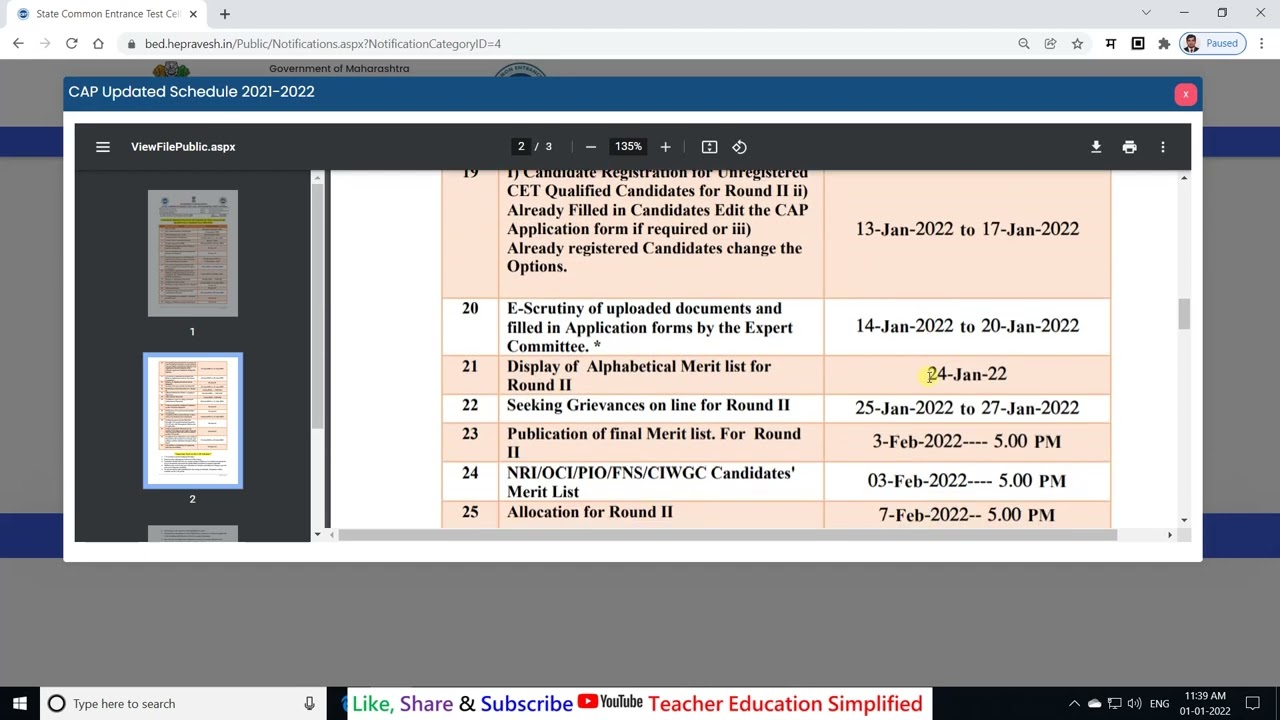The width and height of the screenshot is (1280, 720).
Task: Bookmark this page with the star icon
Action: pos(1077,44)
